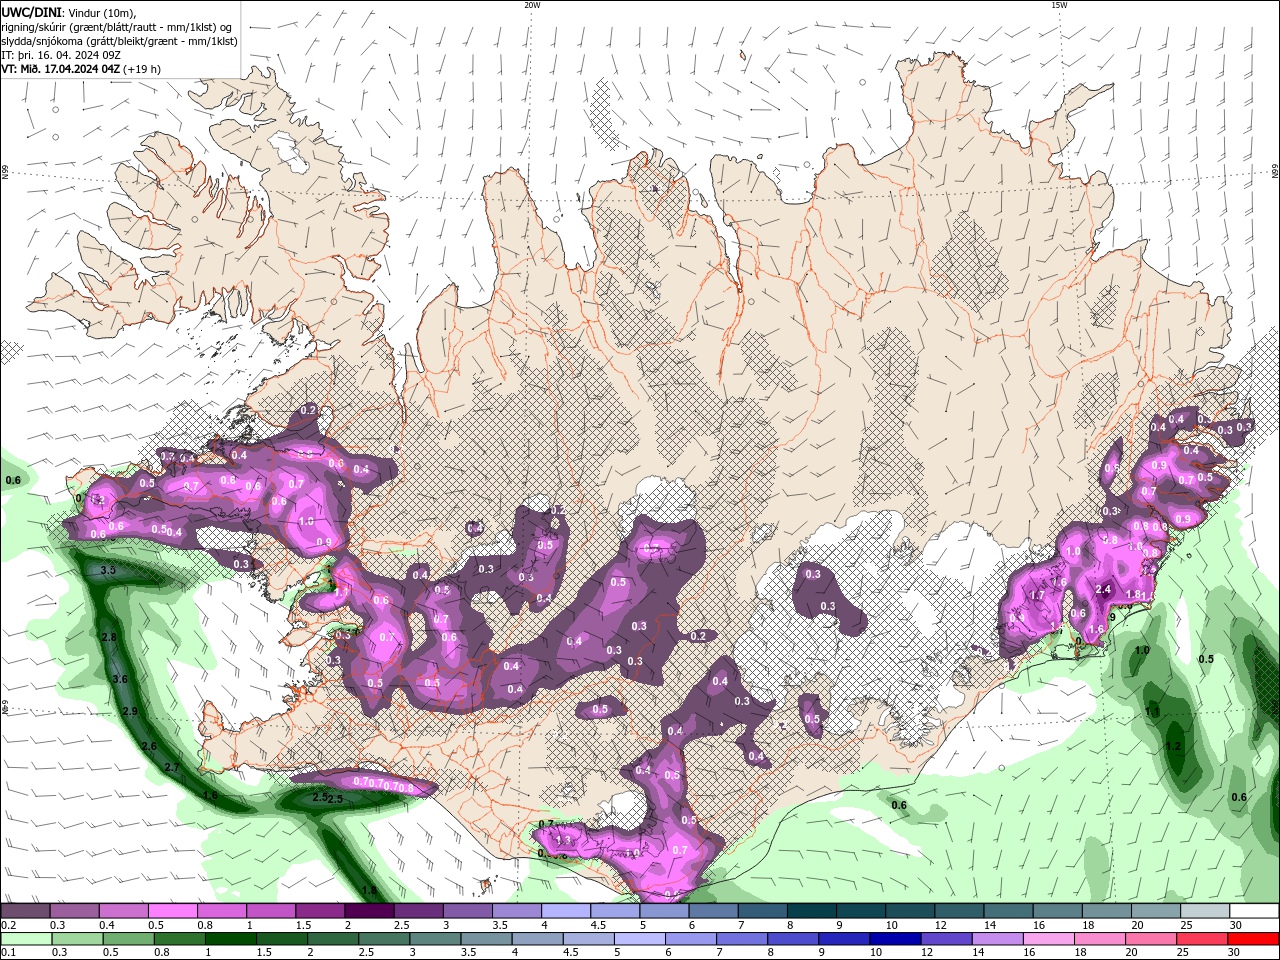Viewport: 1280px width, 960px height.
Task: Pick the top-row legend swatch labeled 0.5
Action: tap(172, 911)
